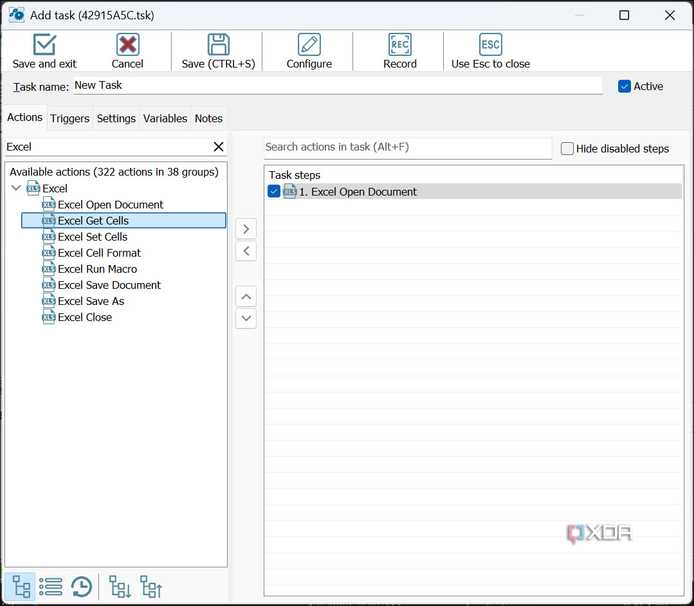Select the Excel Save Document action
Viewport: 694px width, 606px height.
(x=109, y=285)
